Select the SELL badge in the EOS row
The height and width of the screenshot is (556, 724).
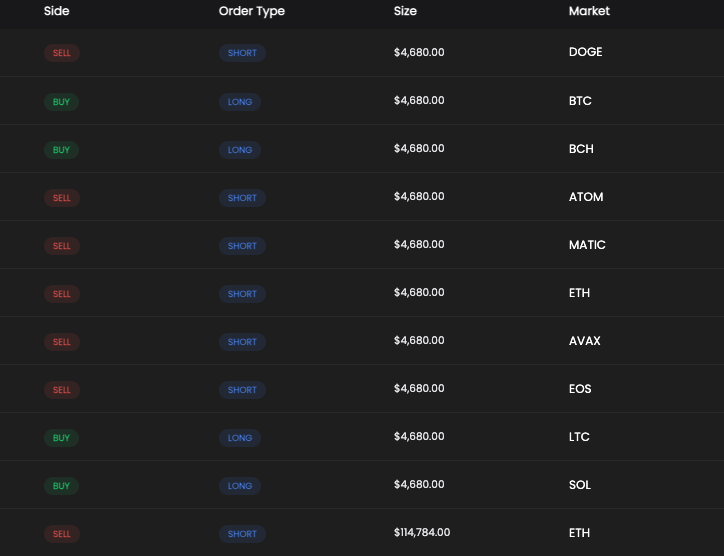(62, 390)
